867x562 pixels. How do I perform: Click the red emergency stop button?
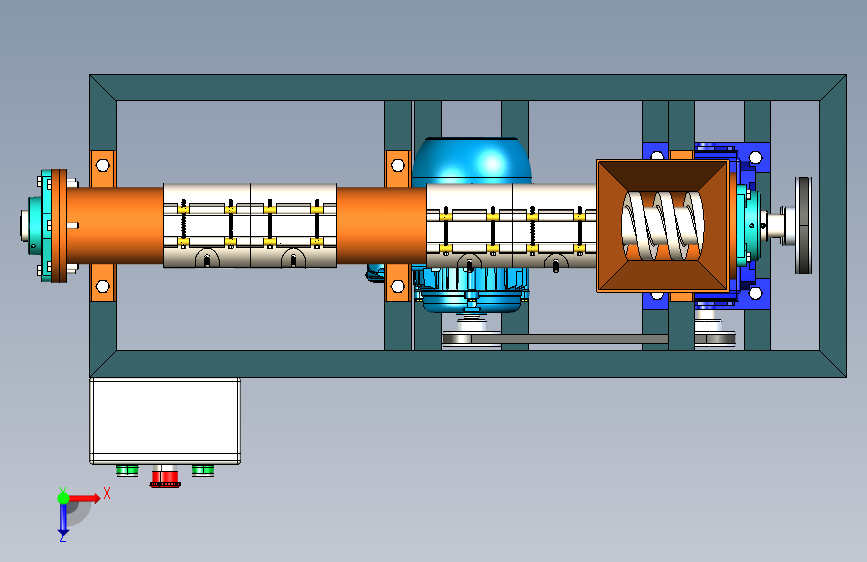165,477
